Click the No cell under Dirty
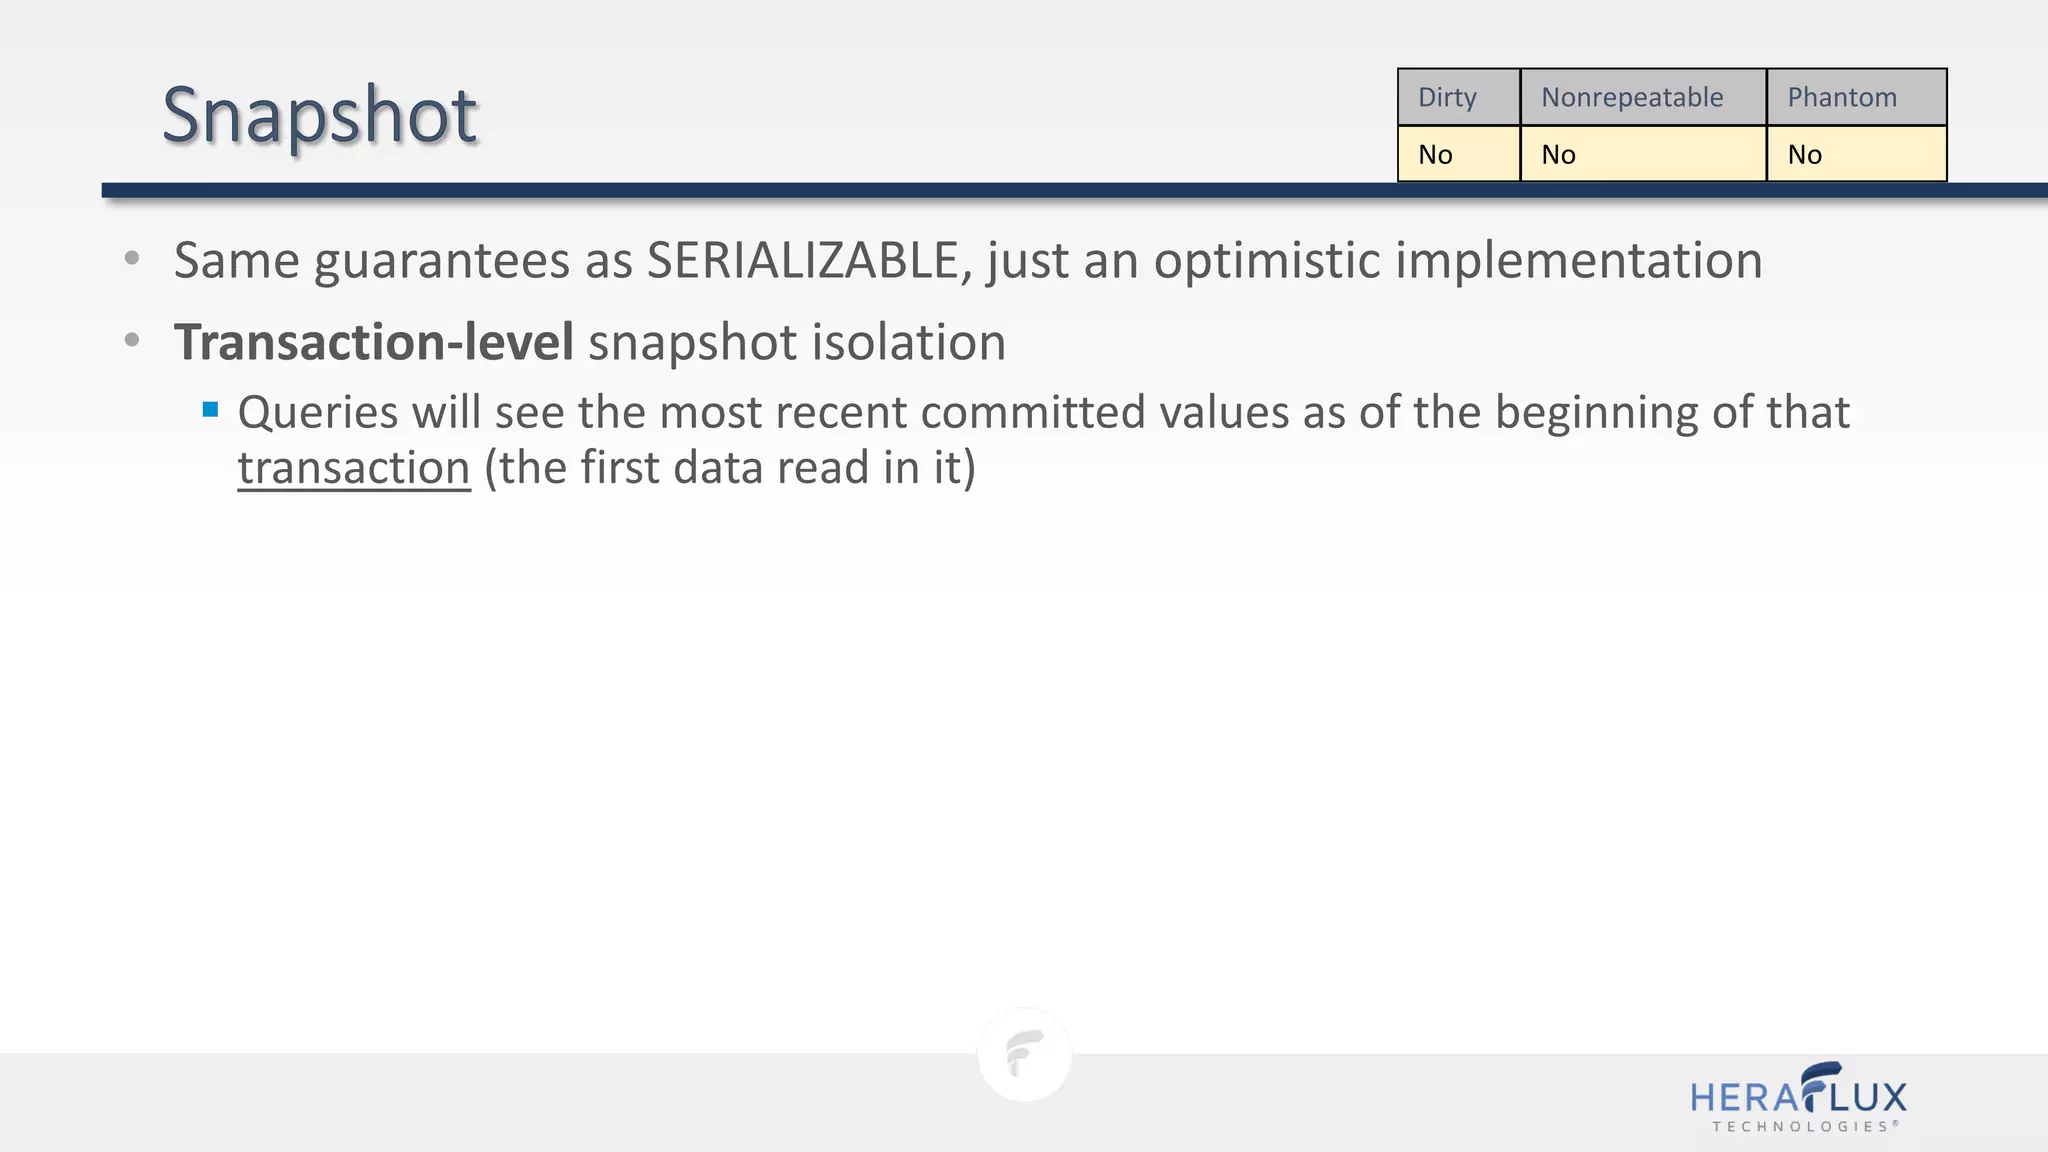 1457,154
